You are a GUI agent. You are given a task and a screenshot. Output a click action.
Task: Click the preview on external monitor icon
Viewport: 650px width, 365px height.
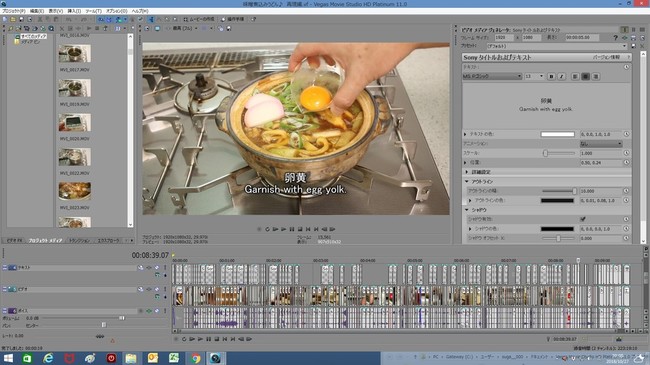(157, 29)
